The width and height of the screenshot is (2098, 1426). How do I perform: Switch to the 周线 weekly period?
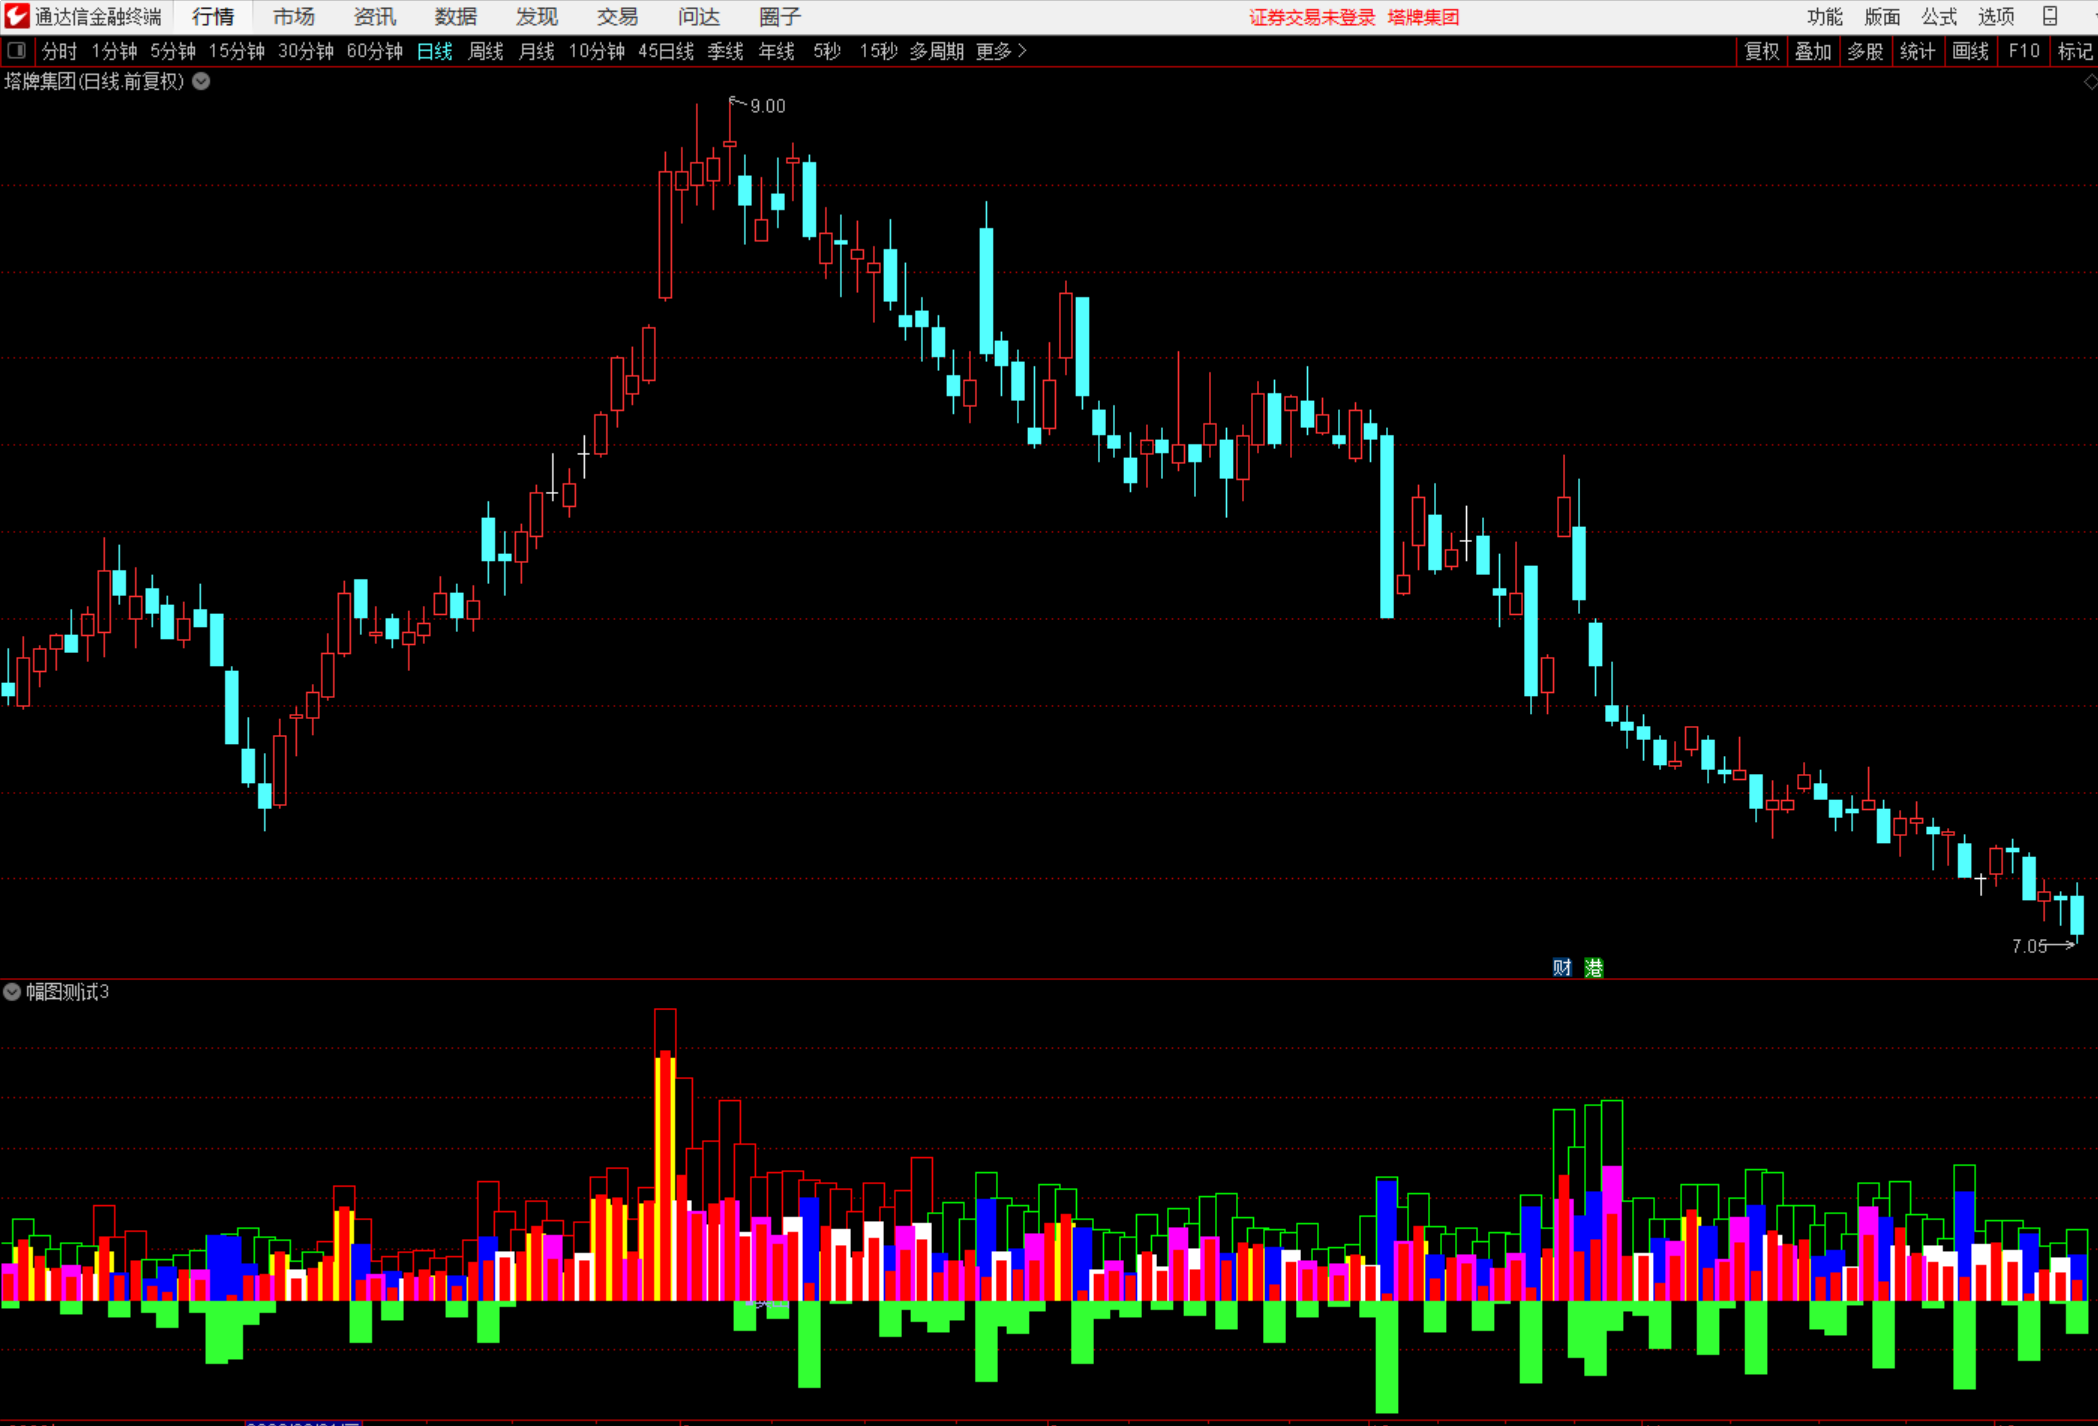(485, 51)
